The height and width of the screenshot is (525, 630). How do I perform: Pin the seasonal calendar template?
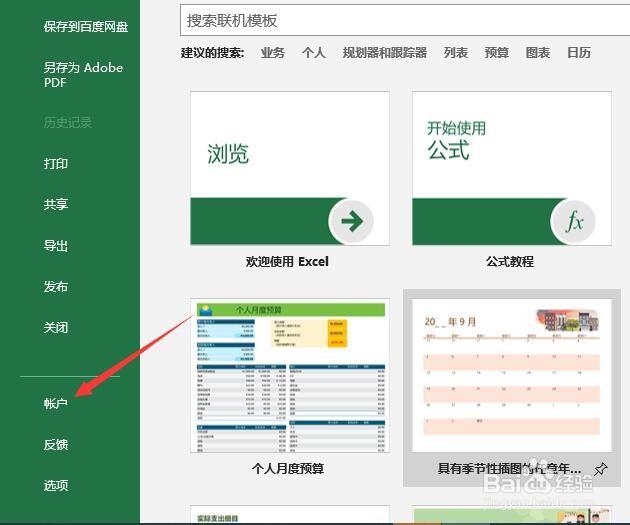tap(601, 468)
